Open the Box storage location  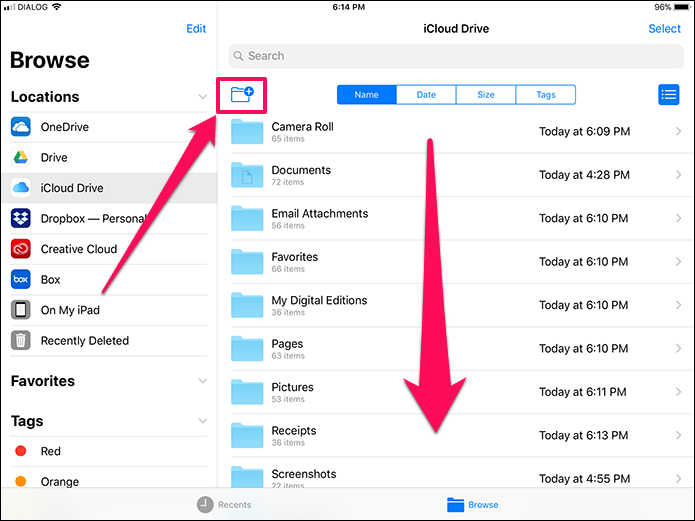[109, 280]
